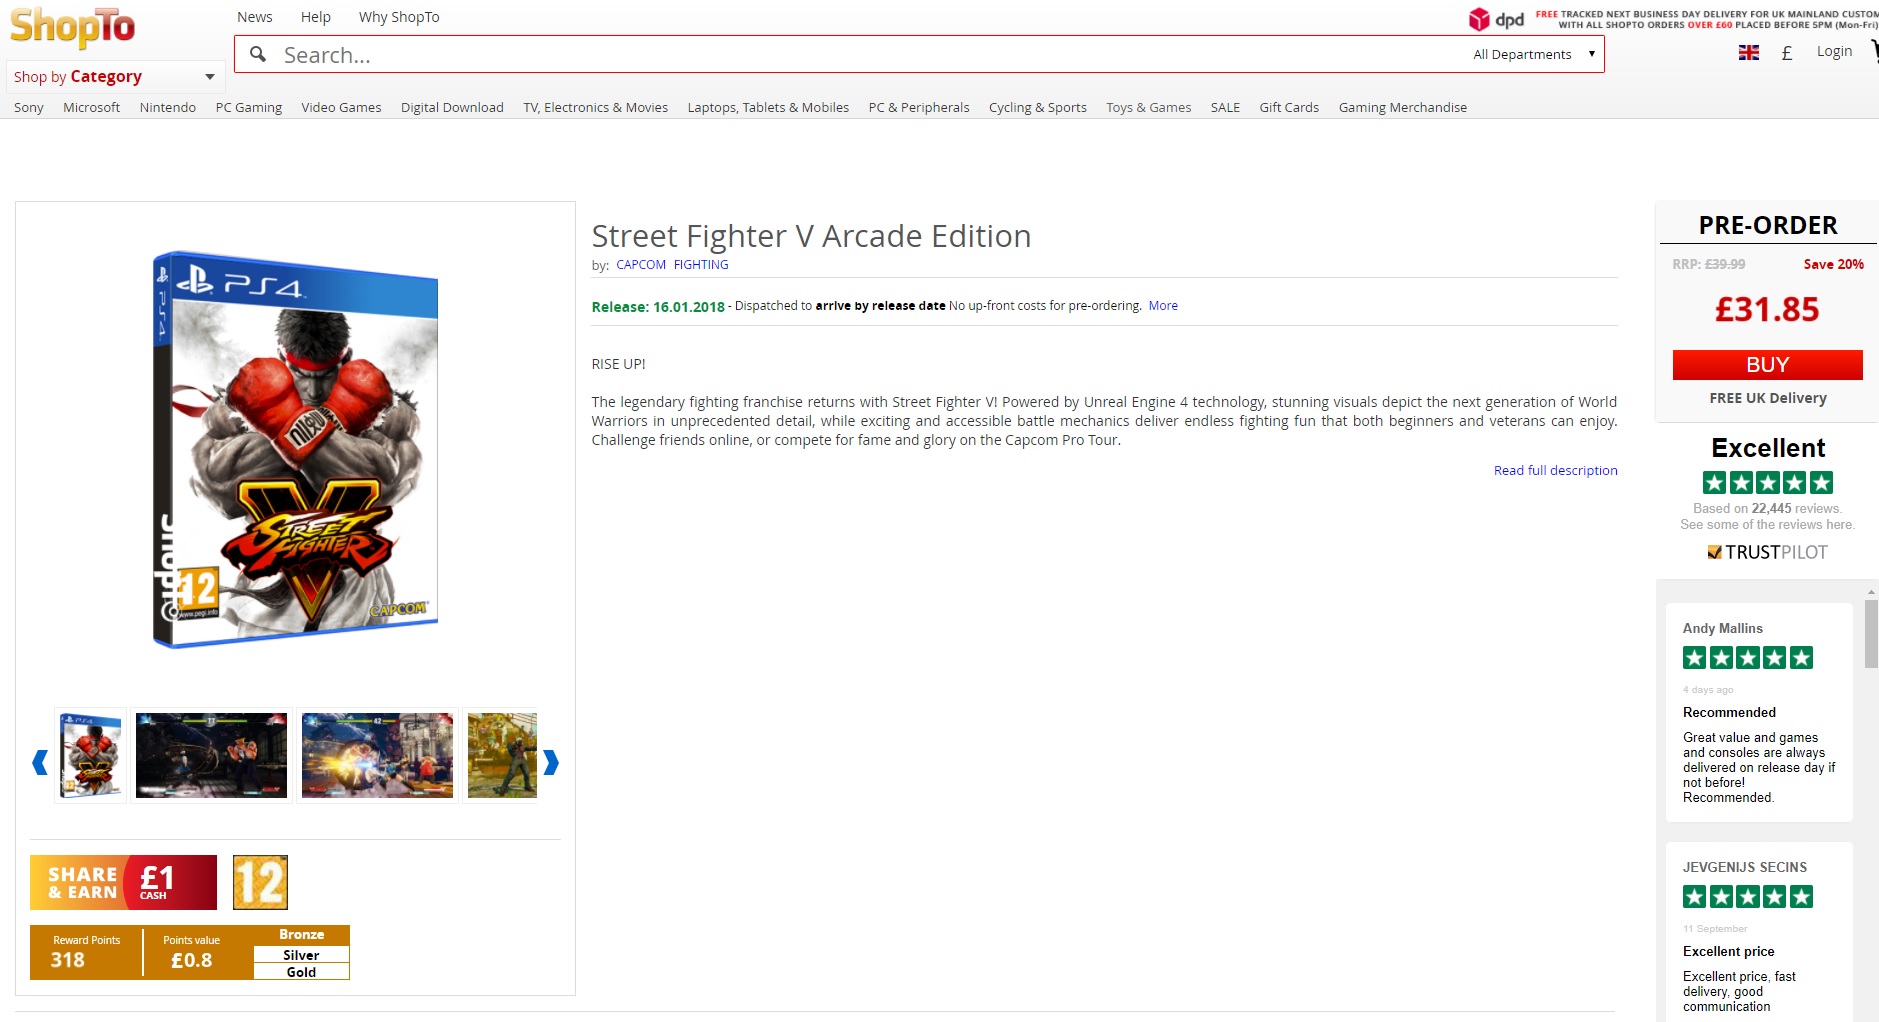
Task: Click the Share & Earn £1 banner
Action: (x=123, y=882)
